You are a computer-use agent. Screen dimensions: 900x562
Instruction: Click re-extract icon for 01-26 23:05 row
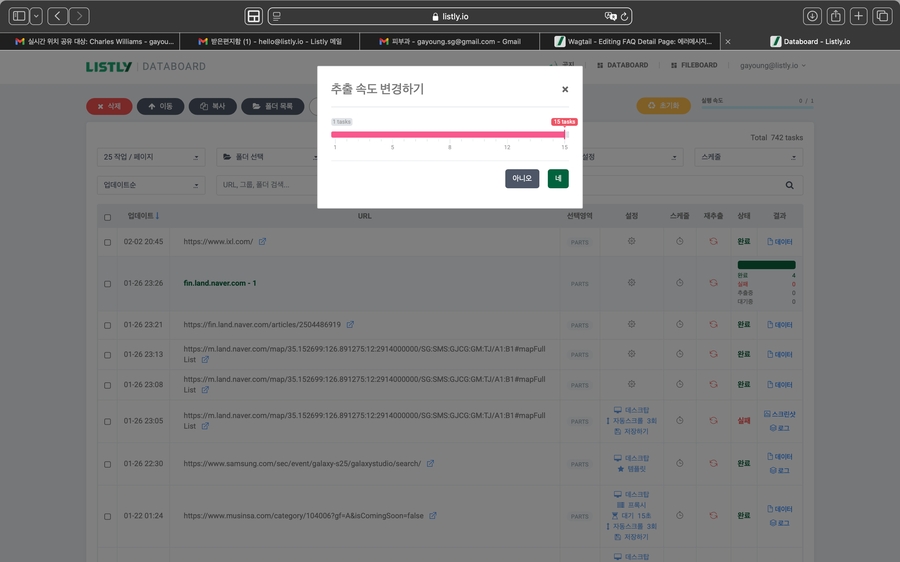pyautogui.click(x=713, y=420)
